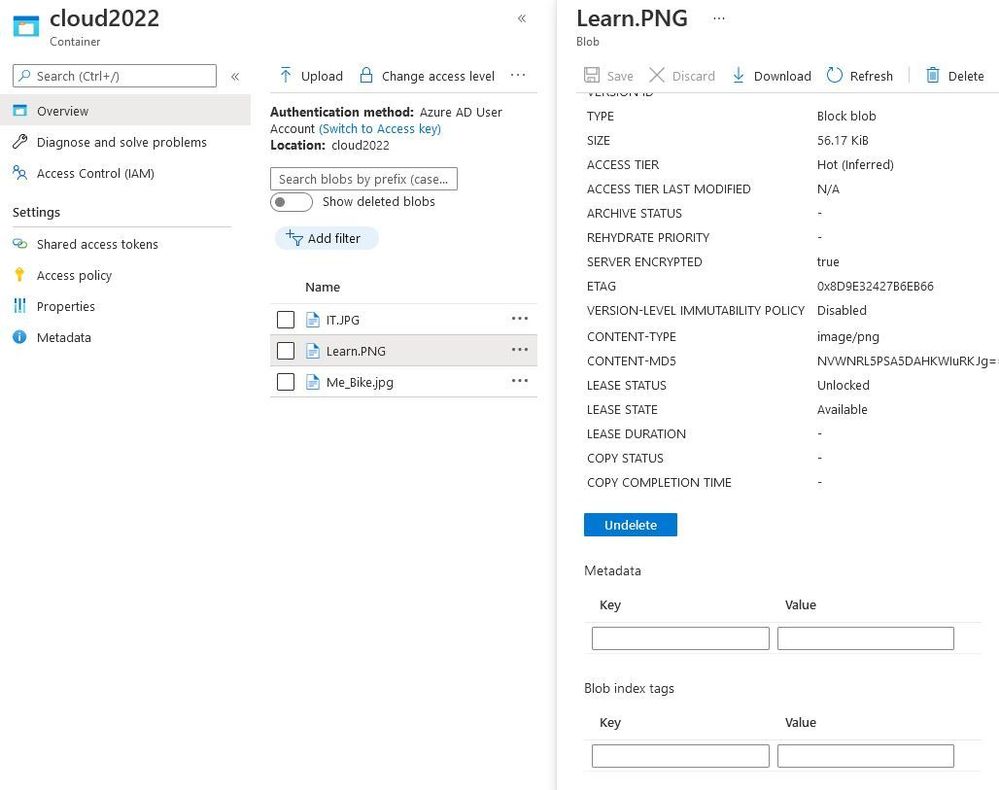
Task: Click the Diagnose and solve problems wrench icon
Action: pos(20,141)
